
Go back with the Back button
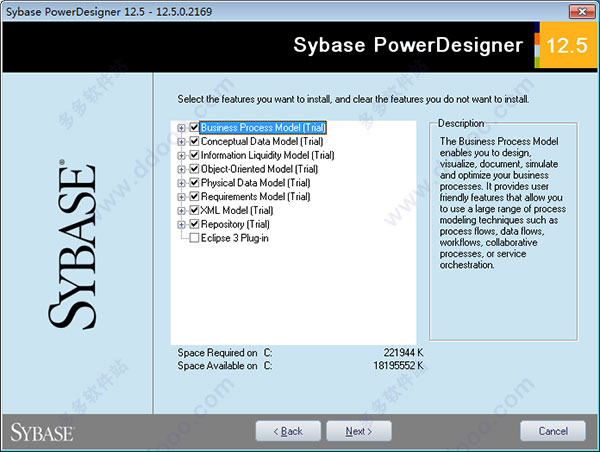coord(288,431)
